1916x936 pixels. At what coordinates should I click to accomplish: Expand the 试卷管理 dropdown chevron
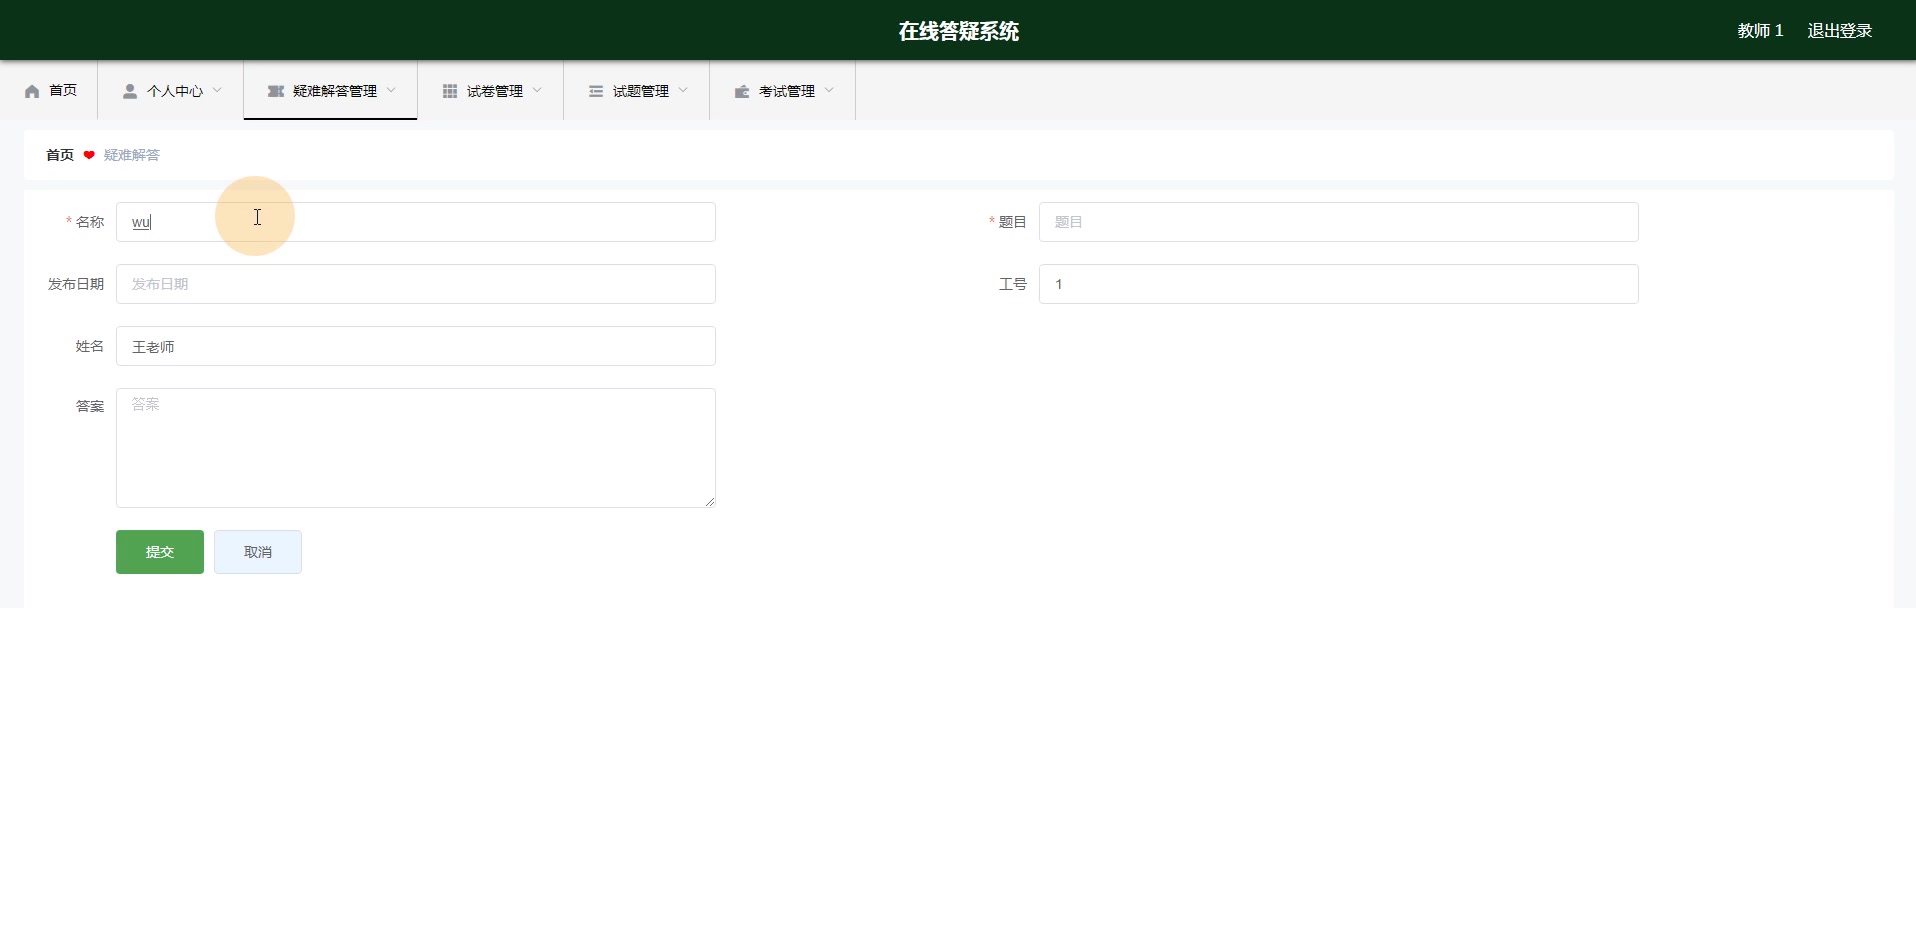[x=537, y=90]
